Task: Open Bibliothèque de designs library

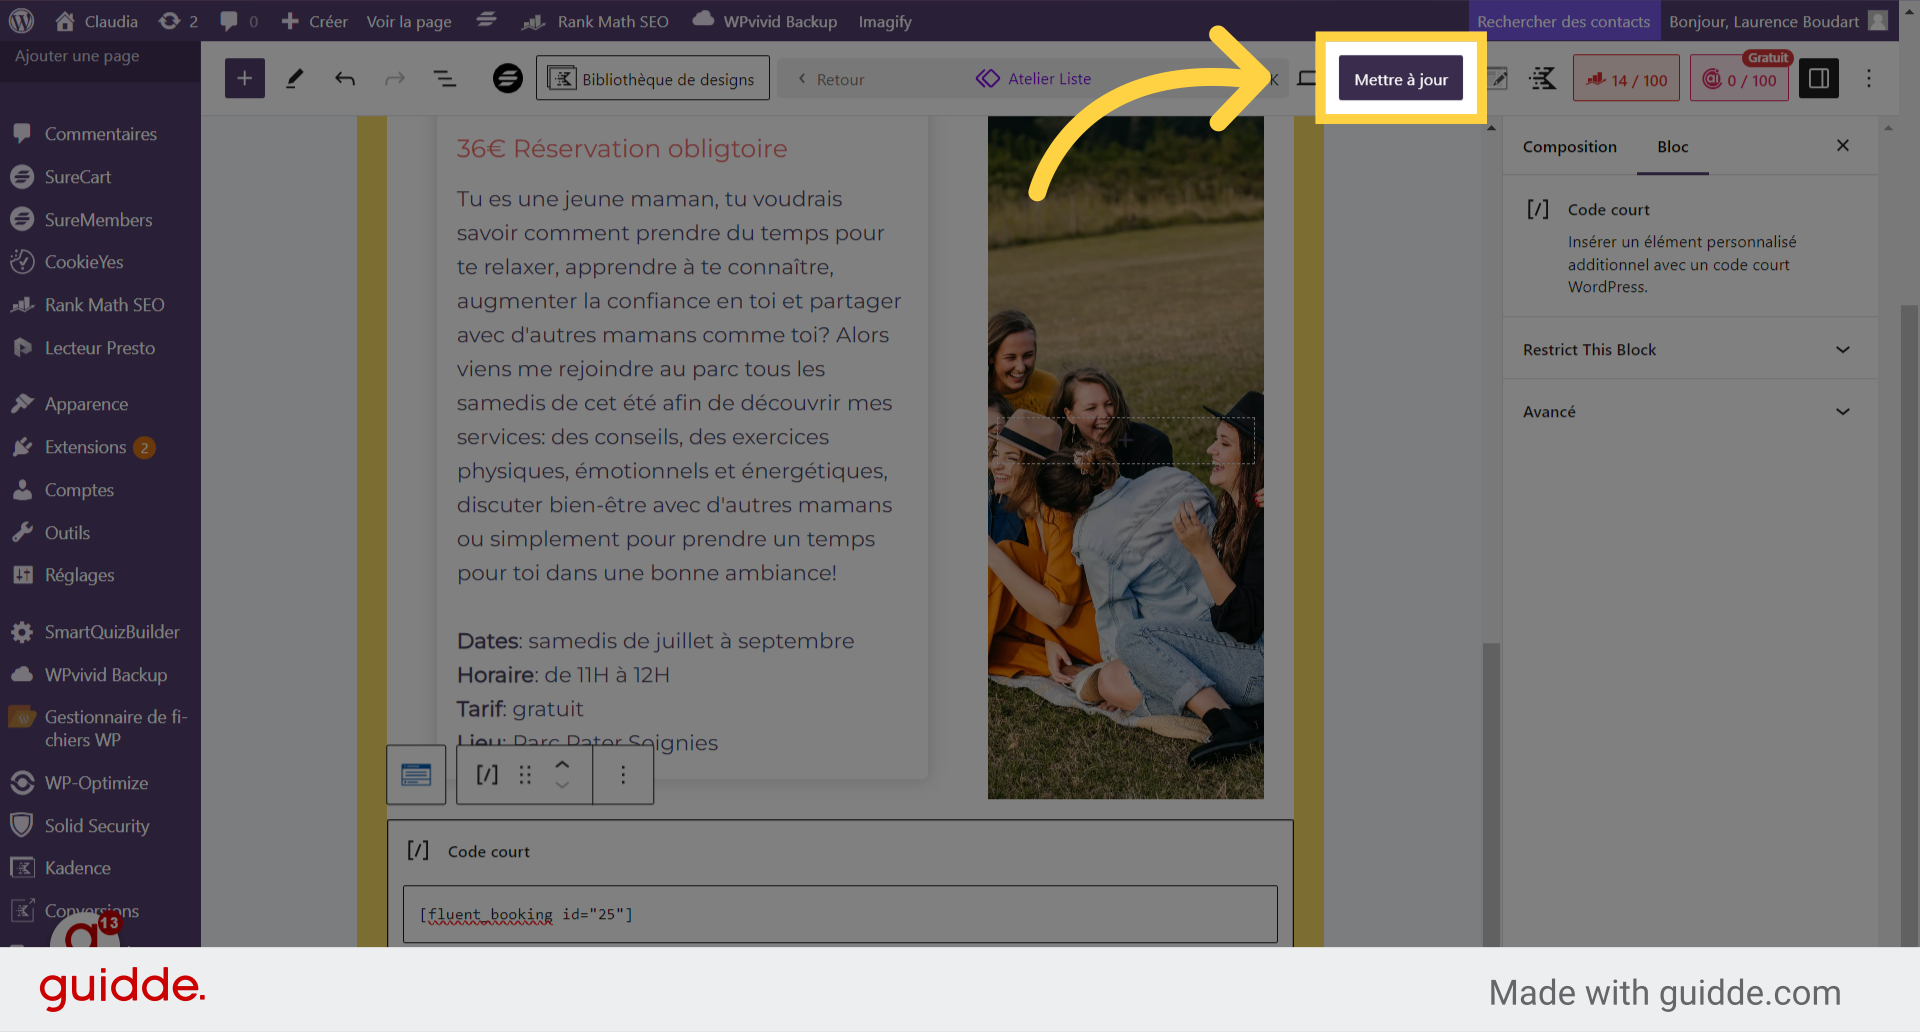Action: click(653, 79)
